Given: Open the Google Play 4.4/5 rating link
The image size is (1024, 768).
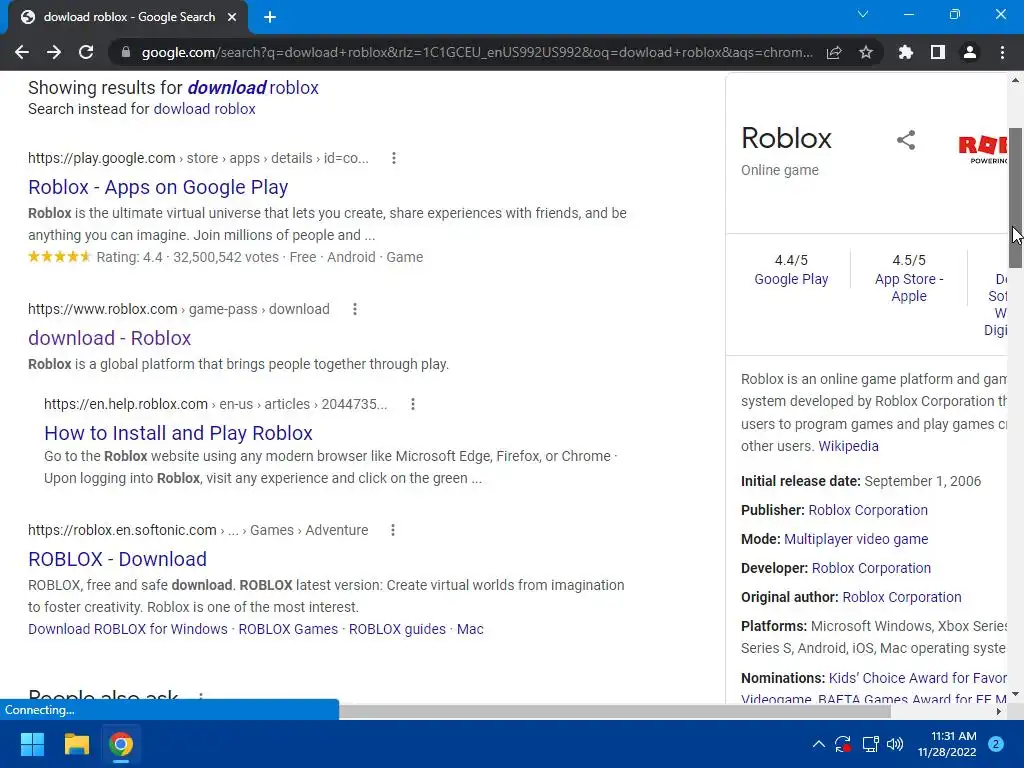Looking at the screenshot, I should click(x=791, y=279).
